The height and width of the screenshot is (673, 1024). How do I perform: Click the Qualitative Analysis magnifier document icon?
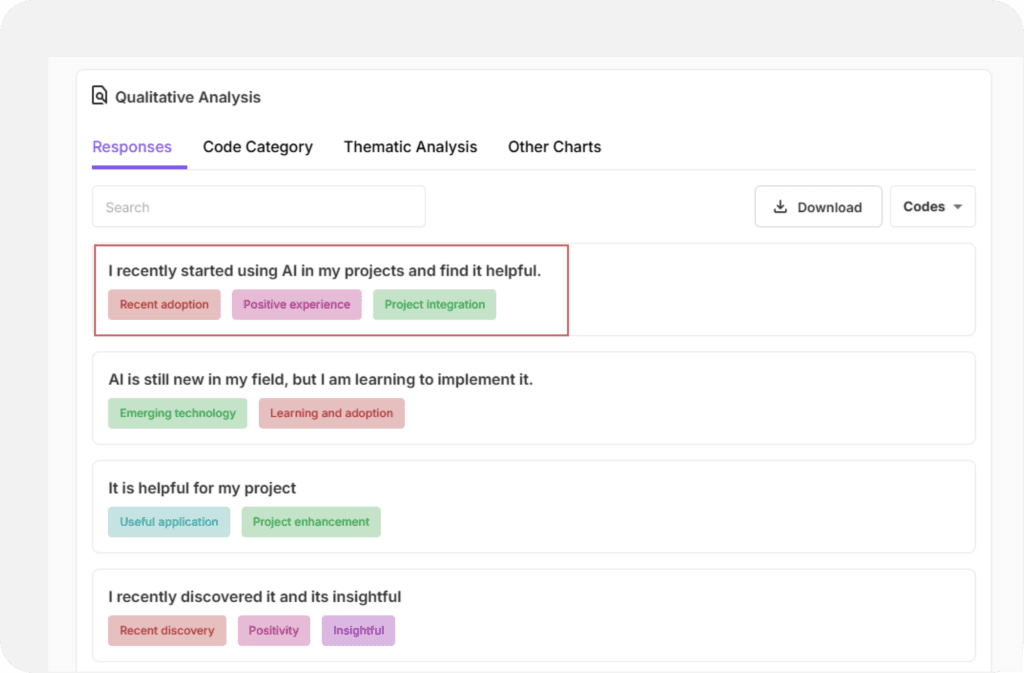pyautogui.click(x=99, y=96)
